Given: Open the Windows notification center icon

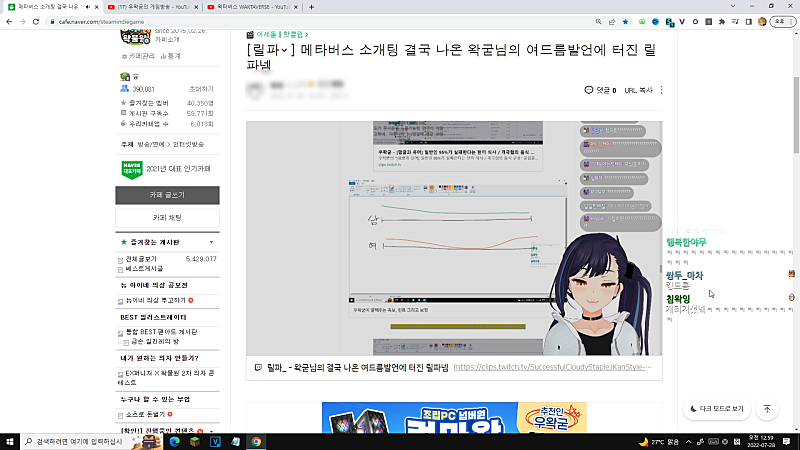Looking at the screenshot, I should point(787,441).
